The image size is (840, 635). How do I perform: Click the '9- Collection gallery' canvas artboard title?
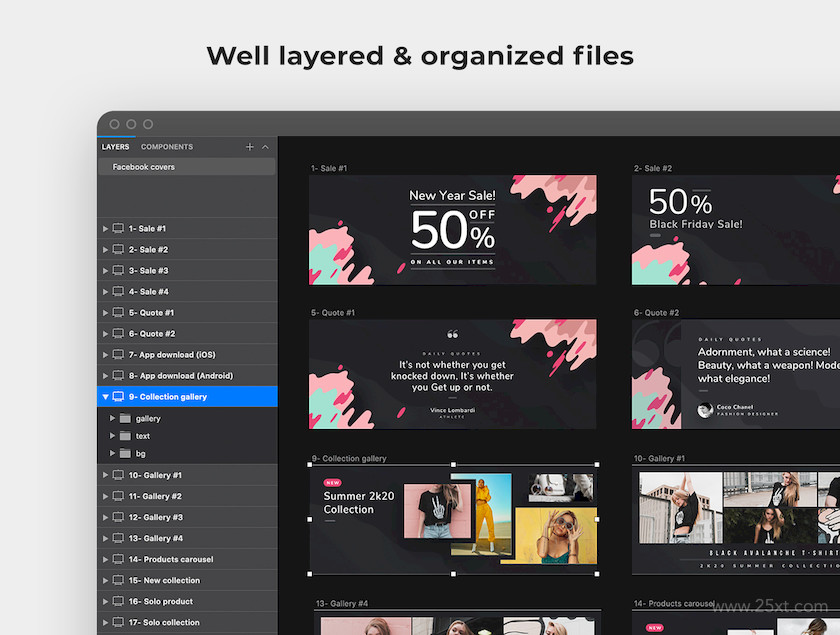(x=349, y=458)
